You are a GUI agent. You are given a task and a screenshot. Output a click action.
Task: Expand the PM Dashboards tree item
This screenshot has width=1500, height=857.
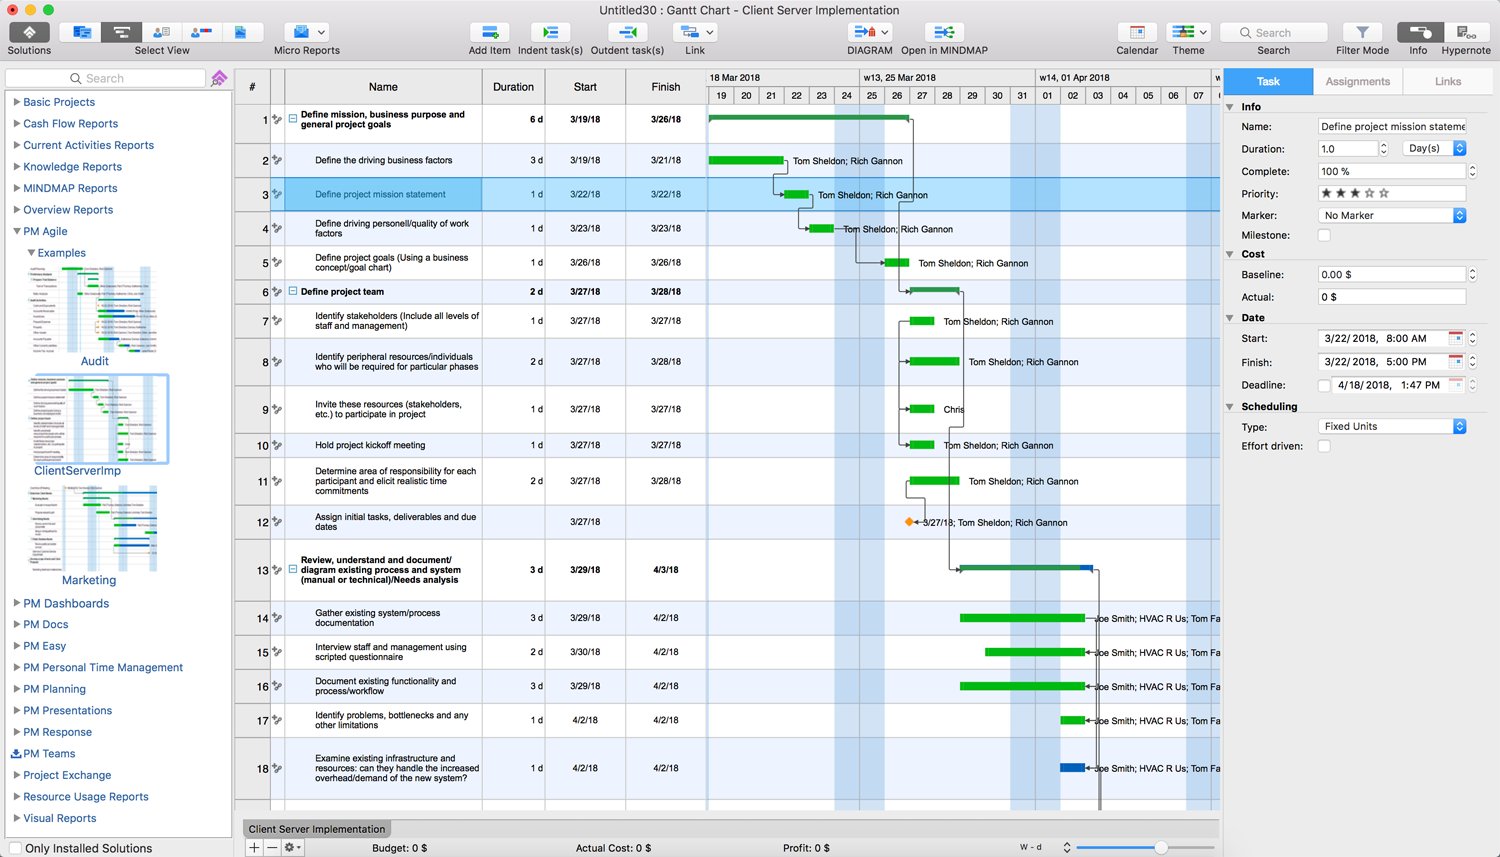coord(17,604)
